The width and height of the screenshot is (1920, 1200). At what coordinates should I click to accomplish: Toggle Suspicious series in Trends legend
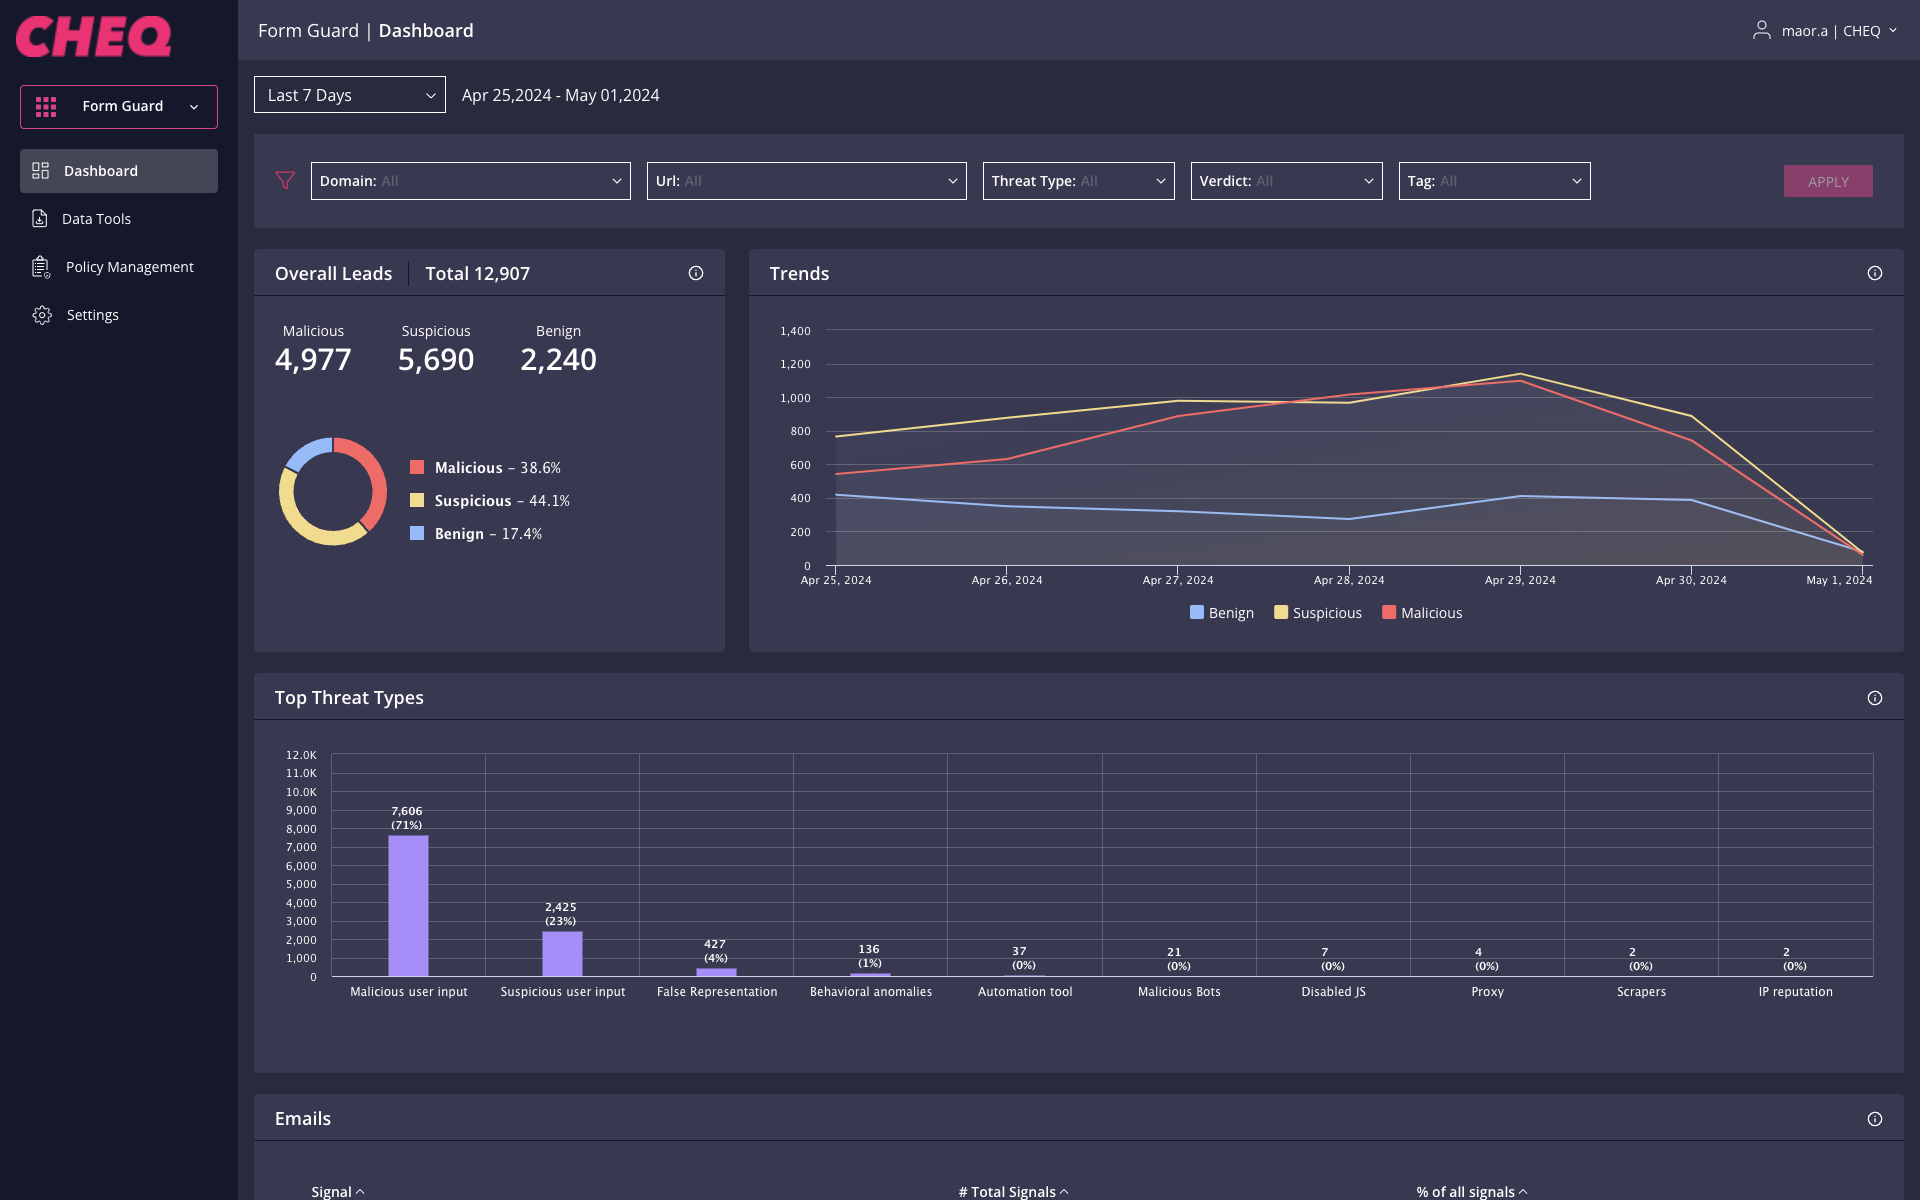(1317, 612)
